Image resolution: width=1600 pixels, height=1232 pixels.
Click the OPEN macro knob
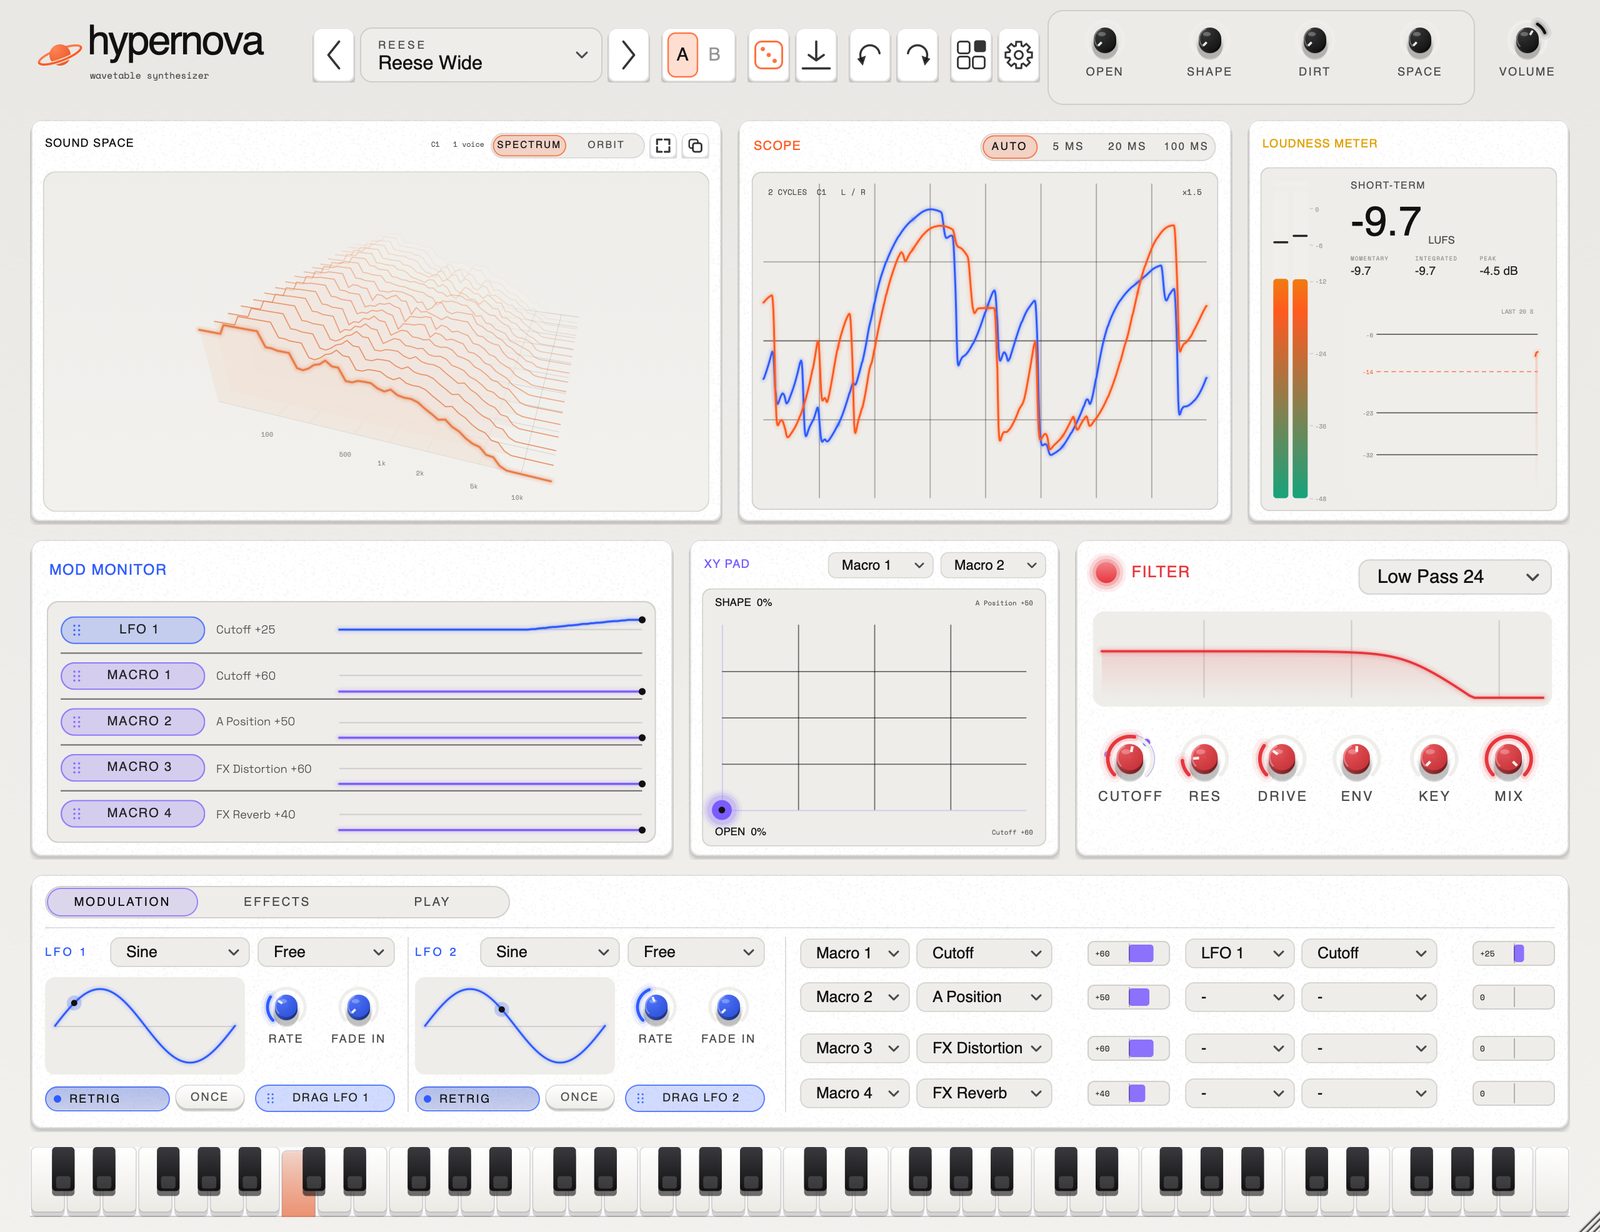[1104, 42]
